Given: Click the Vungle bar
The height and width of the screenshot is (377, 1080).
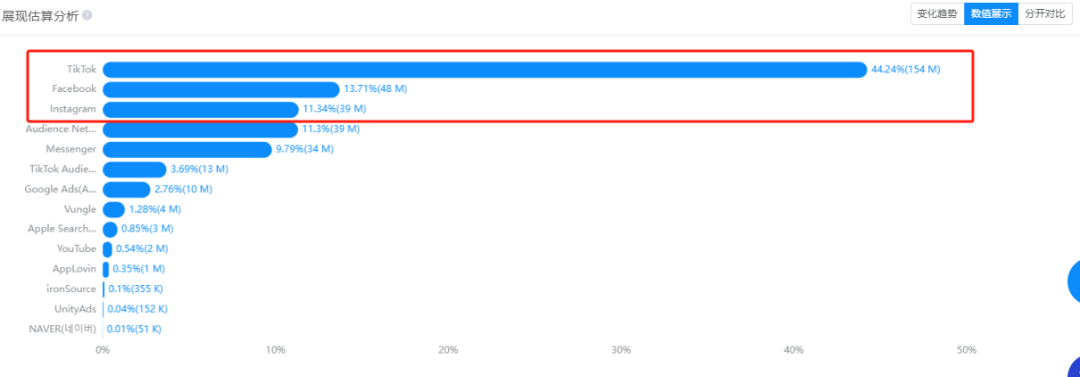Looking at the screenshot, I should [x=114, y=209].
